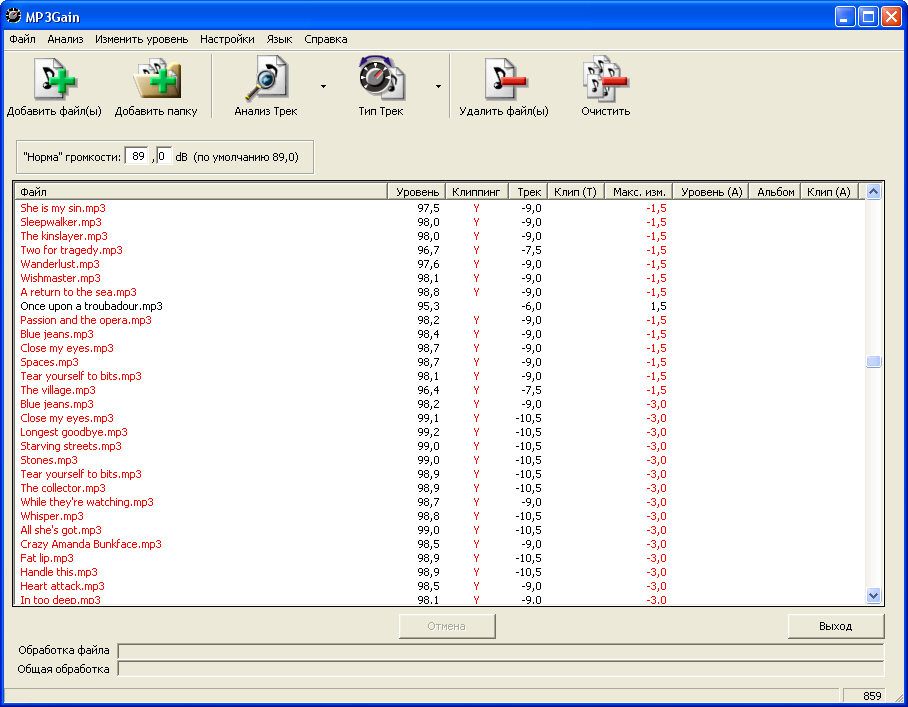Click the target volume integer field showing 89
This screenshot has width=908, height=707.
tap(138, 157)
